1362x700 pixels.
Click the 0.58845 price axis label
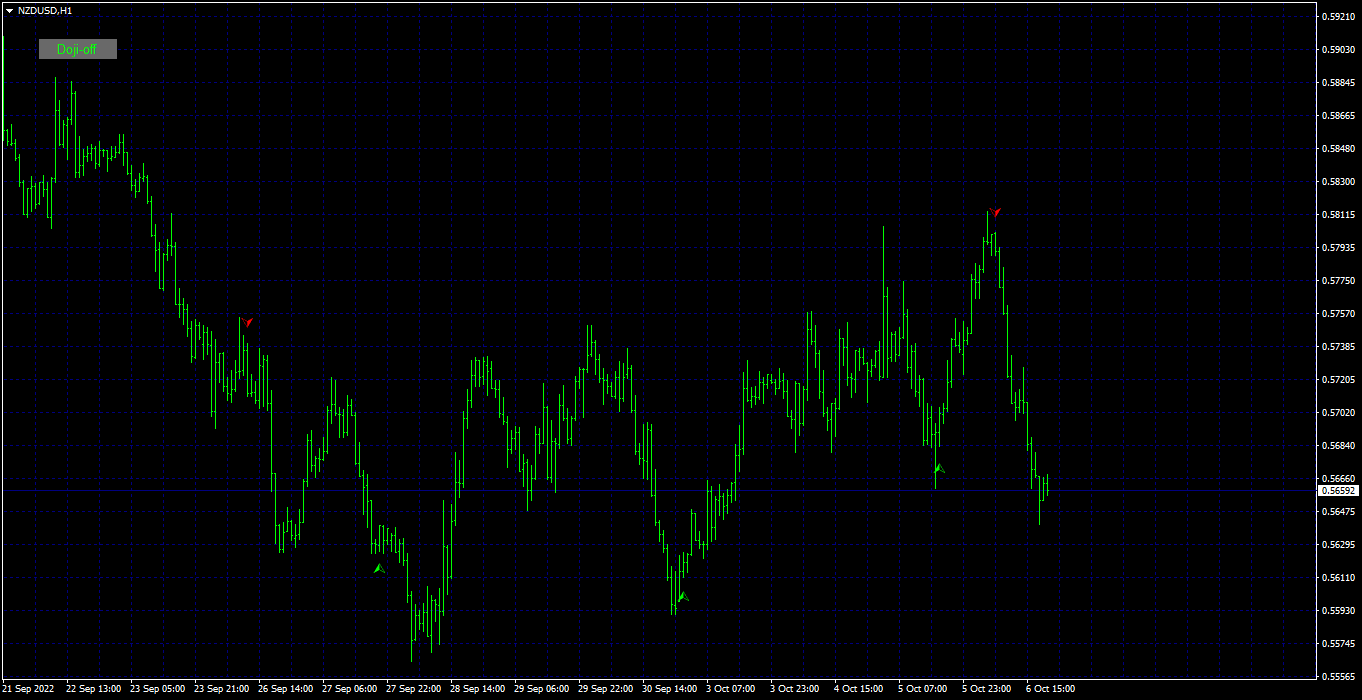pos(1340,83)
